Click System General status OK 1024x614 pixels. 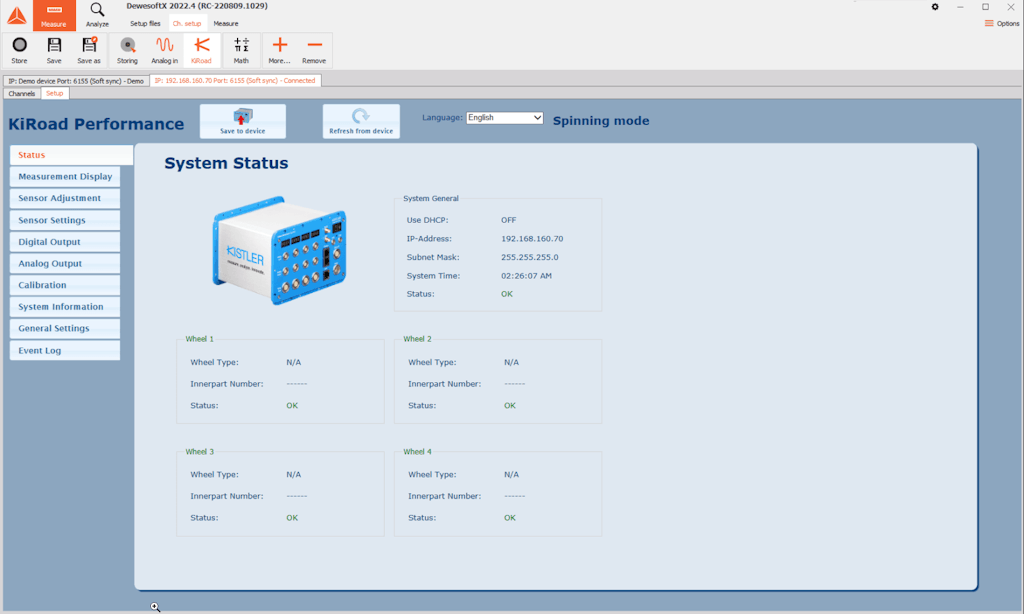(x=507, y=294)
